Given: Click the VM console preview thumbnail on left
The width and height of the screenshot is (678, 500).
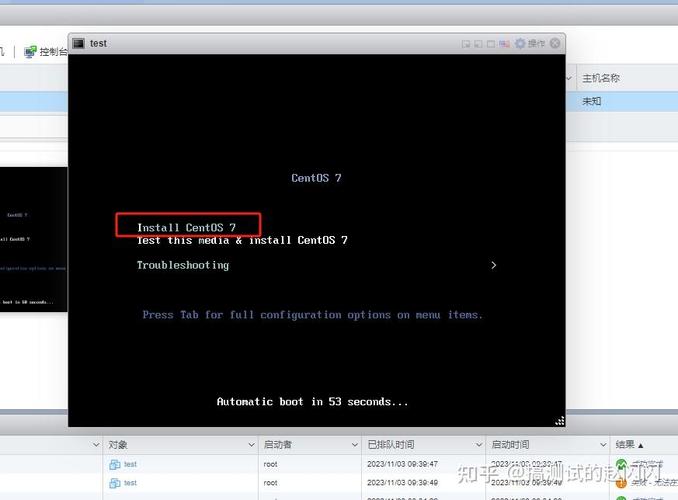Looking at the screenshot, I should pyautogui.click(x=33, y=240).
